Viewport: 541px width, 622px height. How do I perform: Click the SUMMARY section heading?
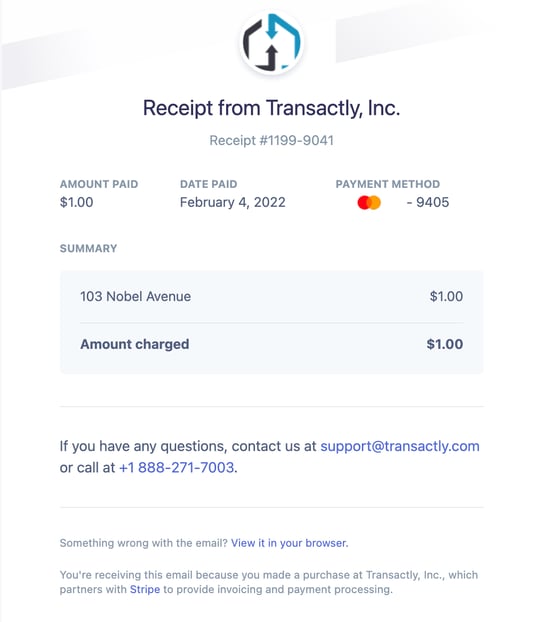pyautogui.click(x=88, y=248)
